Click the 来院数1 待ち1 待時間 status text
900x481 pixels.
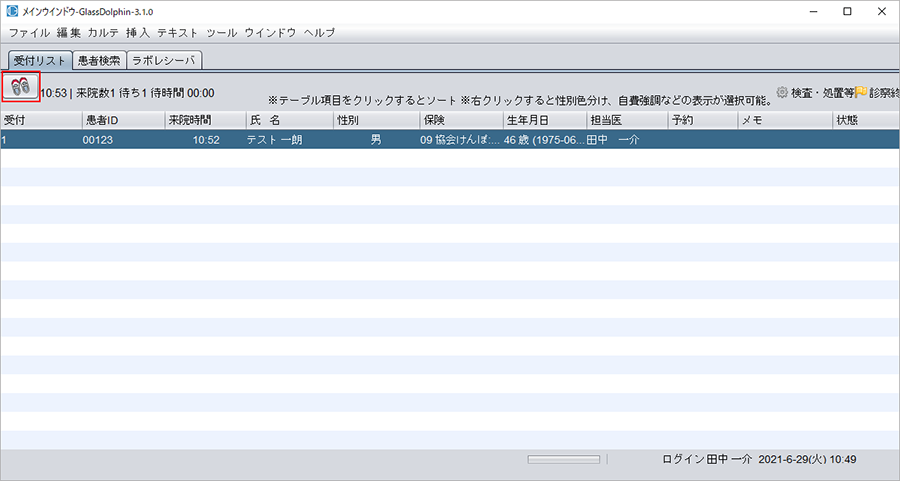coord(145,93)
